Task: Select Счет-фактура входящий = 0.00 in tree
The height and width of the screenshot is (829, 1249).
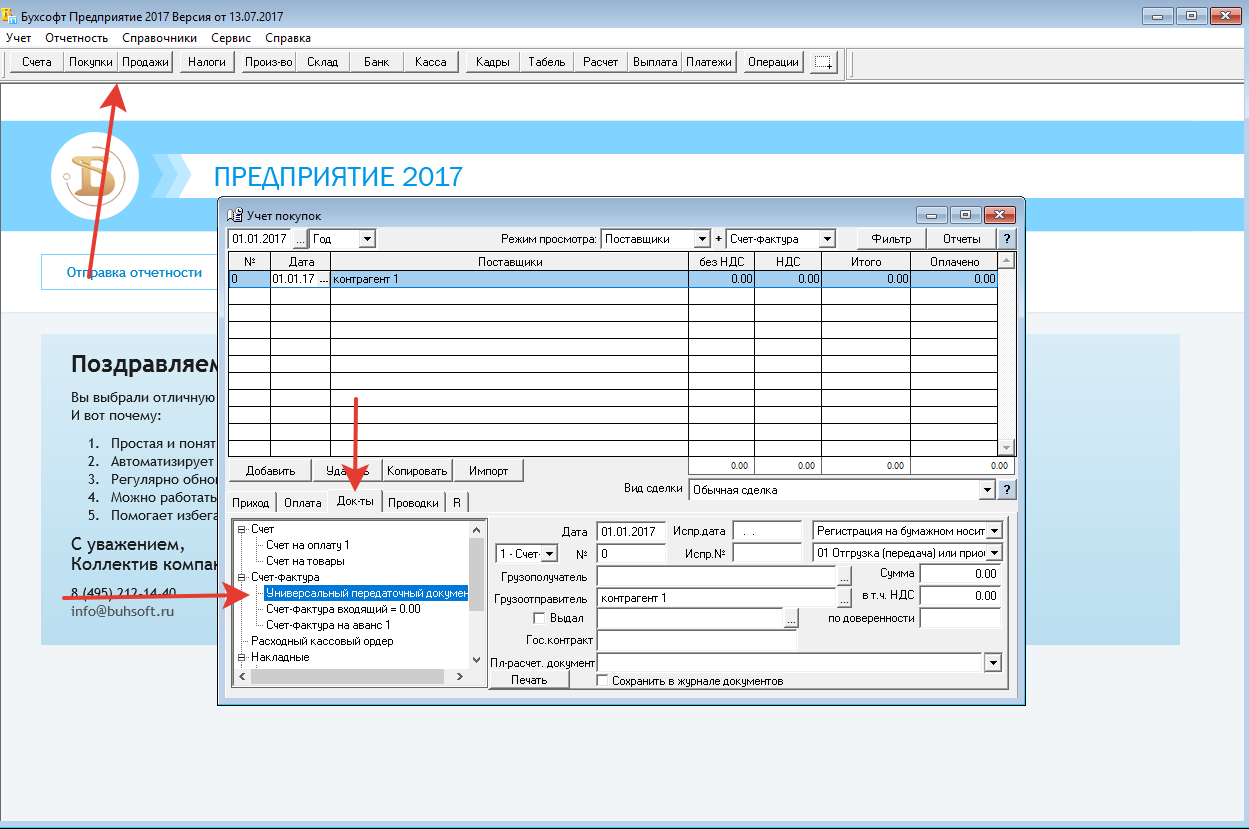Action: 343,609
